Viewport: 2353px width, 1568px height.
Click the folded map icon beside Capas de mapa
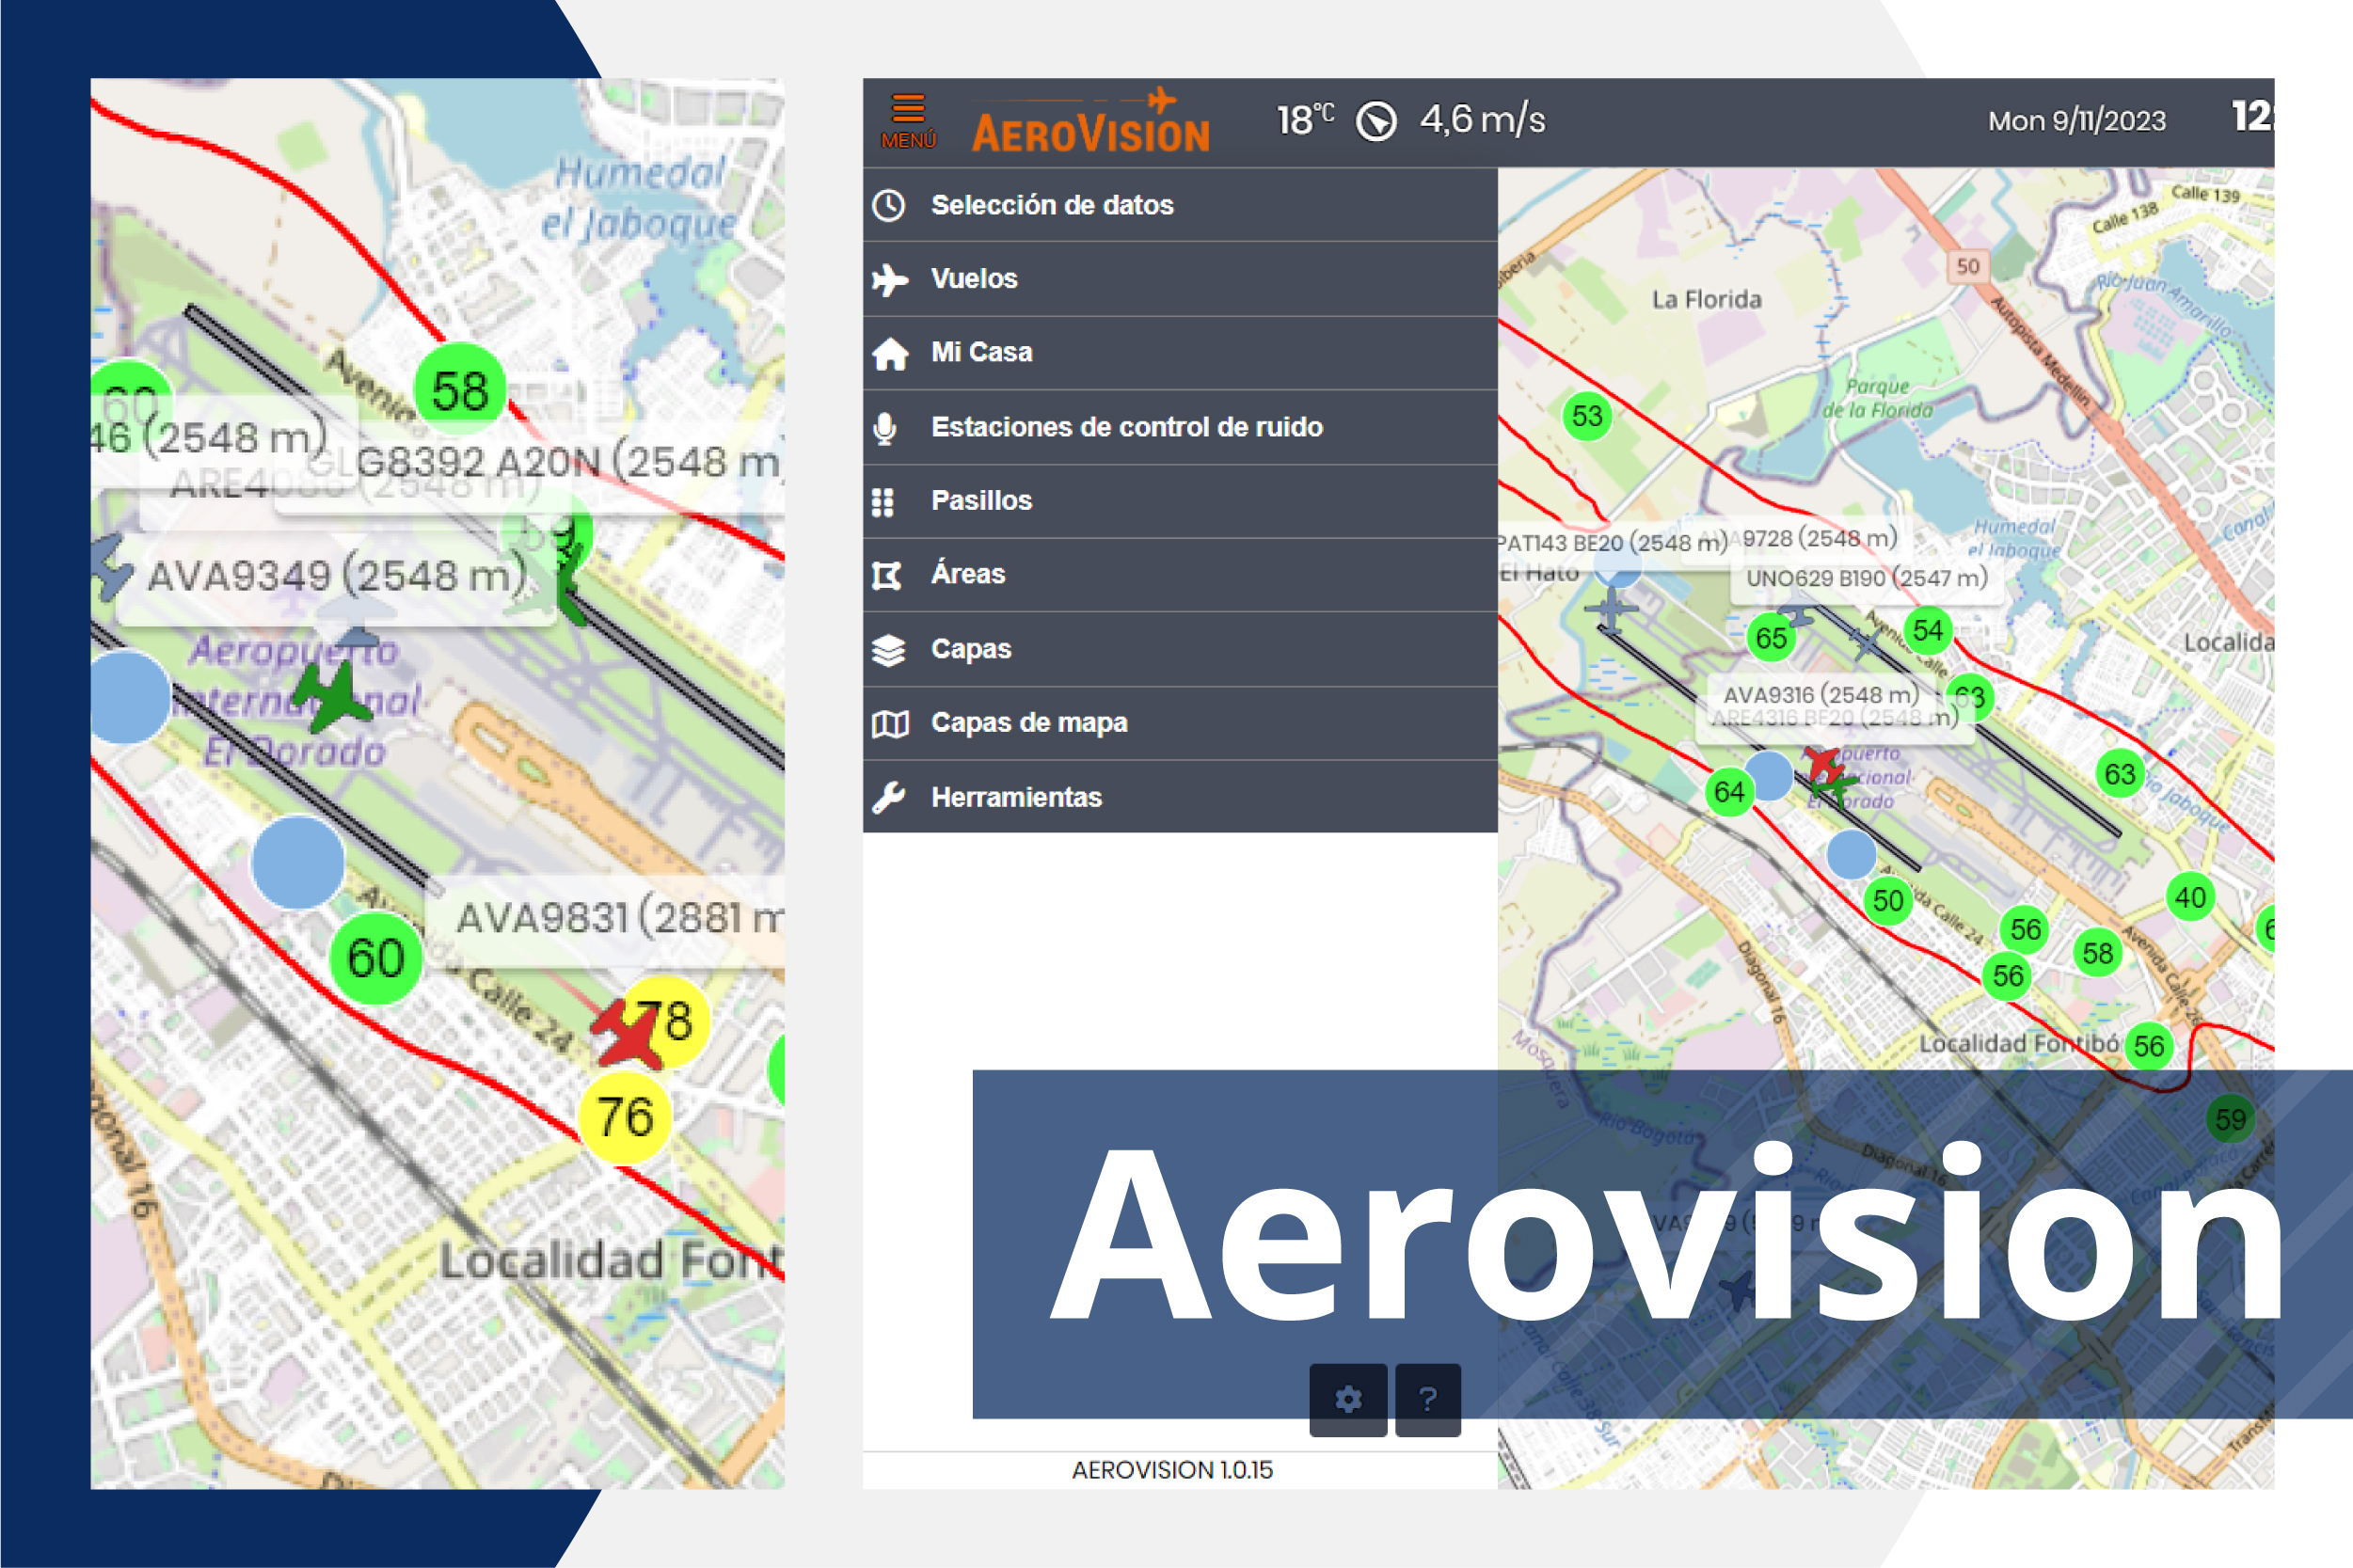(890, 723)
